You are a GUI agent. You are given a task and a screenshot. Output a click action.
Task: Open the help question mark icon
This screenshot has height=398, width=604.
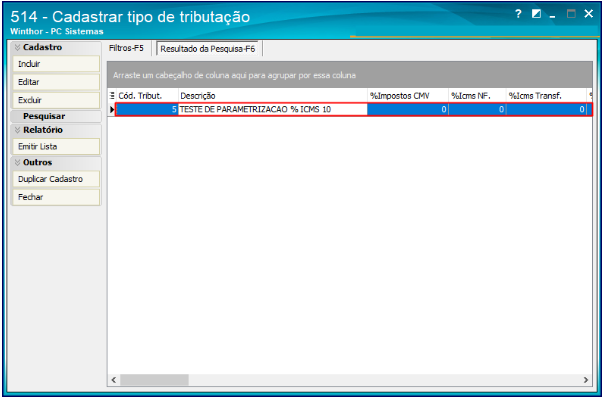coord(518,15)
